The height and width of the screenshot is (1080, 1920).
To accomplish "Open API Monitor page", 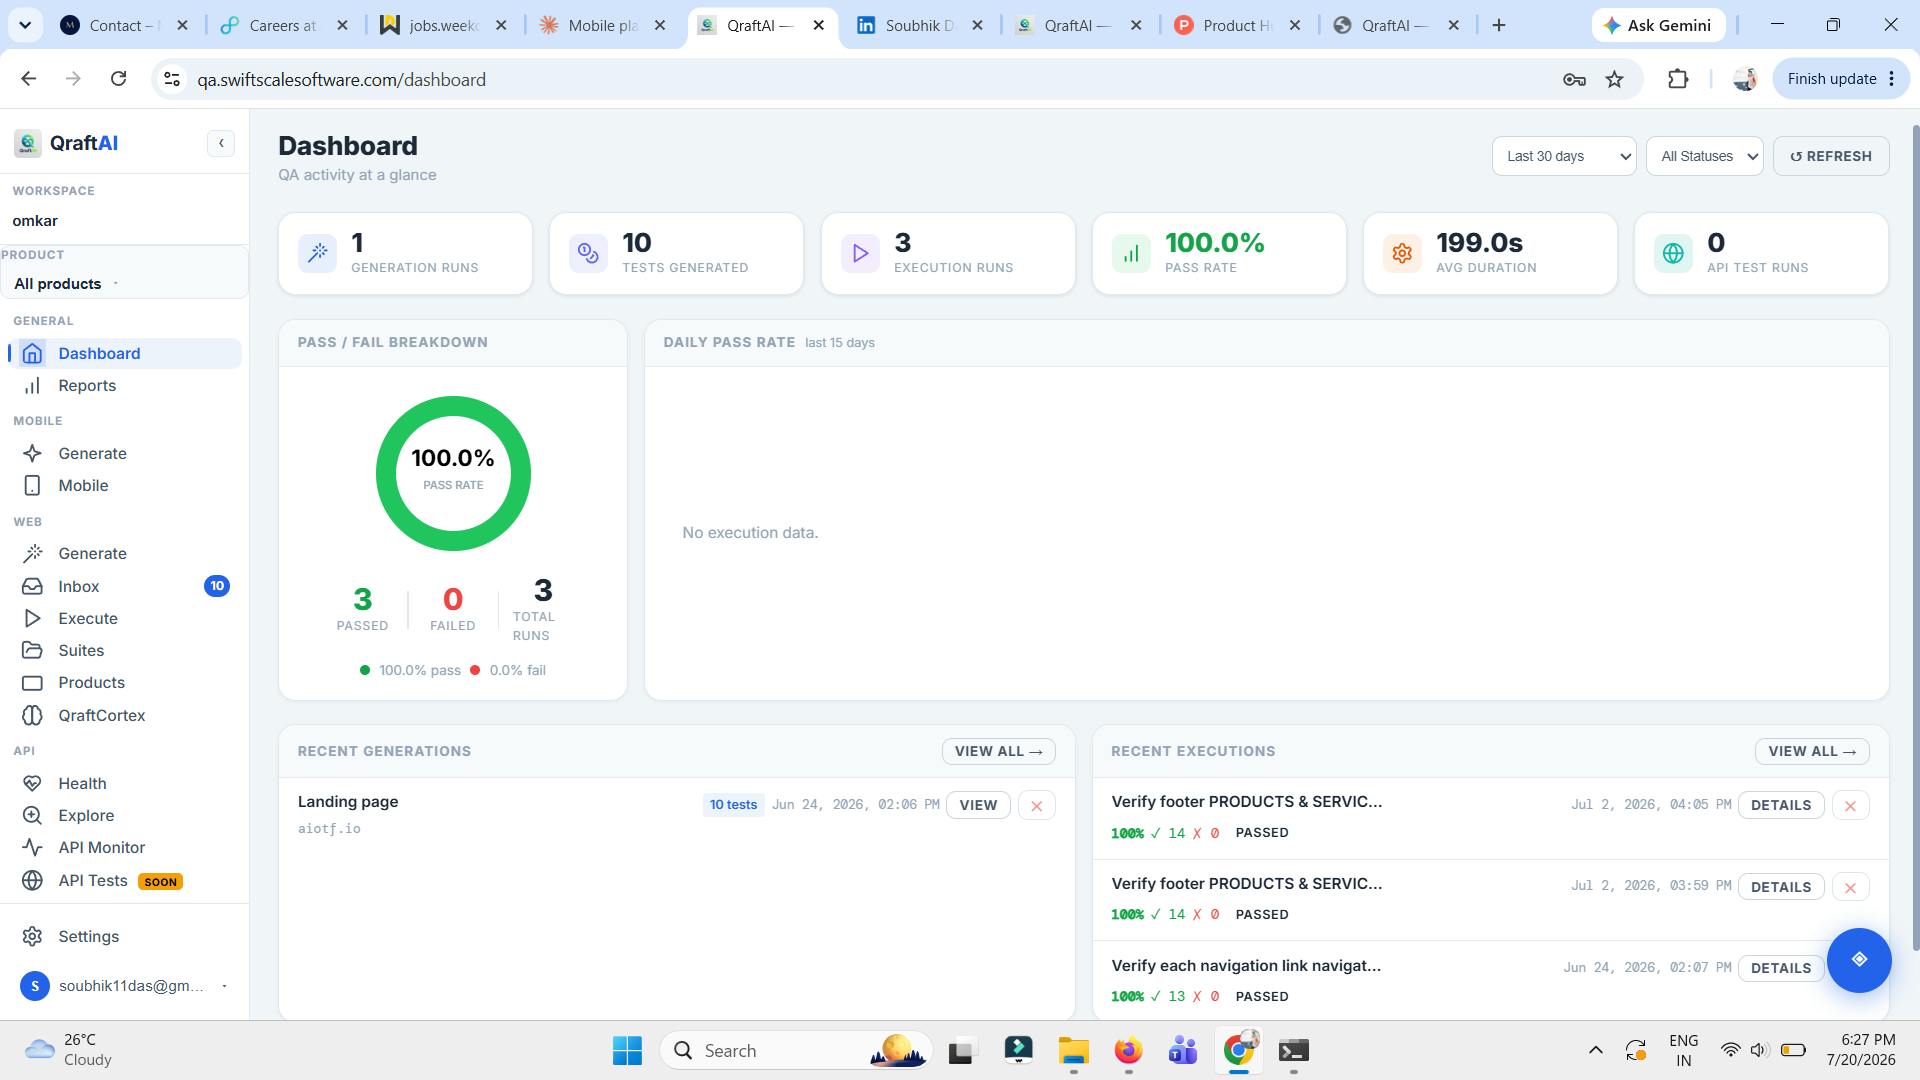I will click(x=125, y=847).
